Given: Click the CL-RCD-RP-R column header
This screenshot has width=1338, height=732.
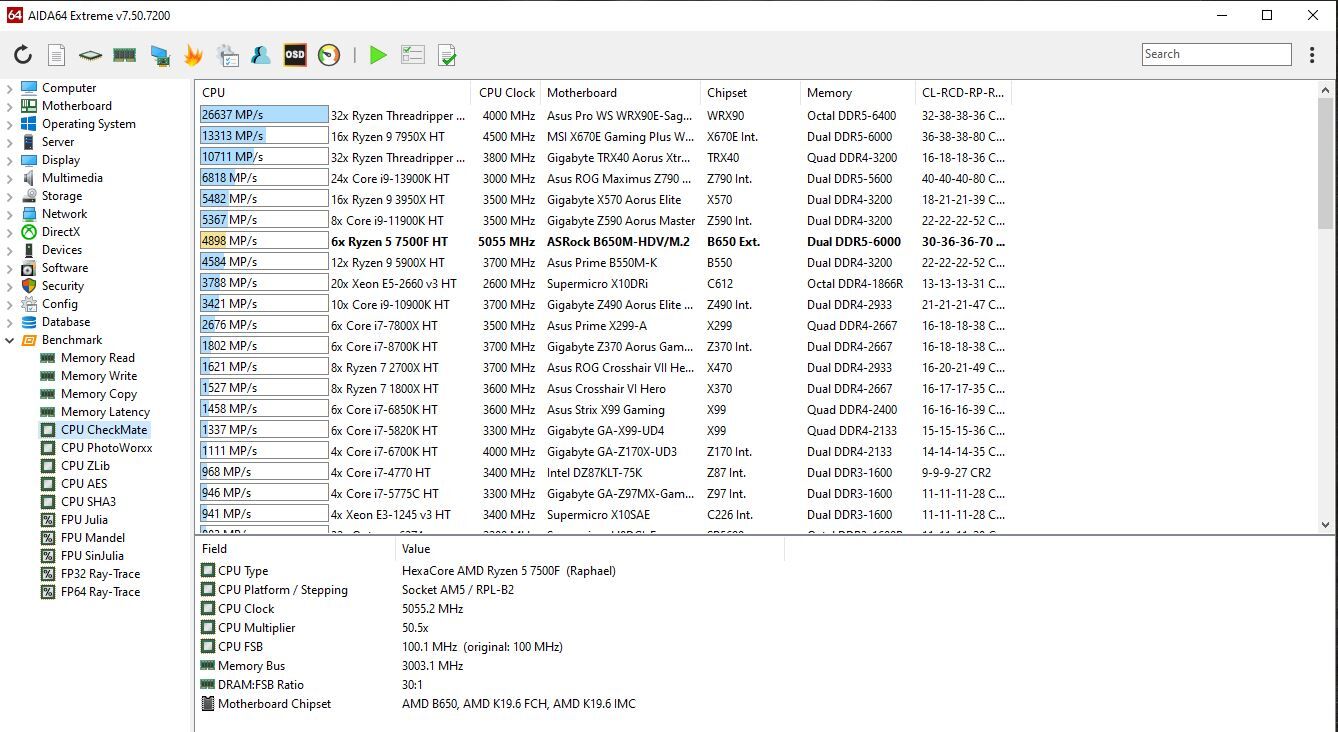Looking at the screenshot, I should pyautogui.click(x=963, y=93).
